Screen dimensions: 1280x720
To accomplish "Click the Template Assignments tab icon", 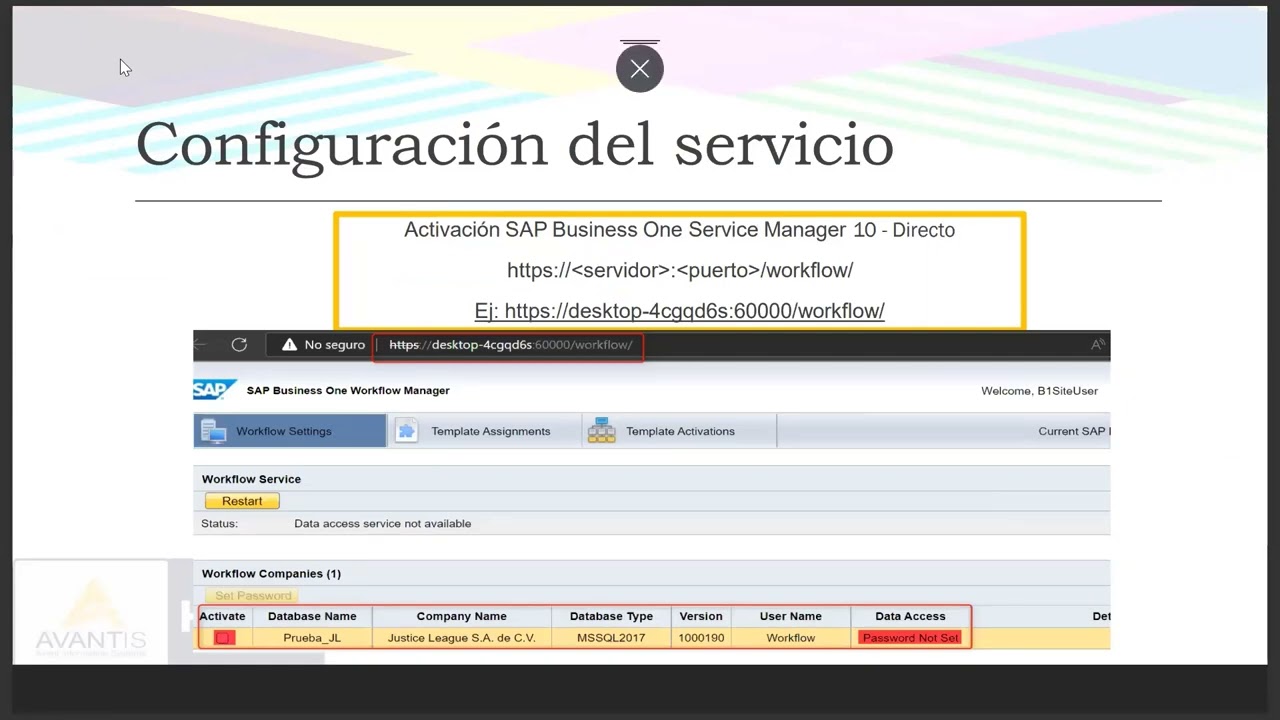I will tap(407, 431).
